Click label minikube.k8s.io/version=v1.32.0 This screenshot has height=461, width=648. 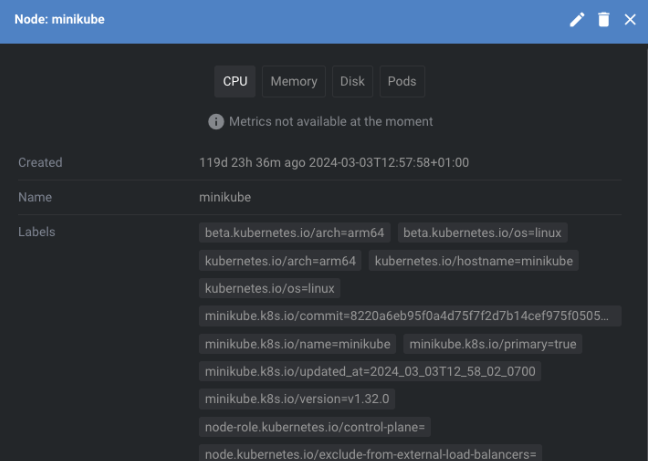pyautogui.click(x=297, y=399)
